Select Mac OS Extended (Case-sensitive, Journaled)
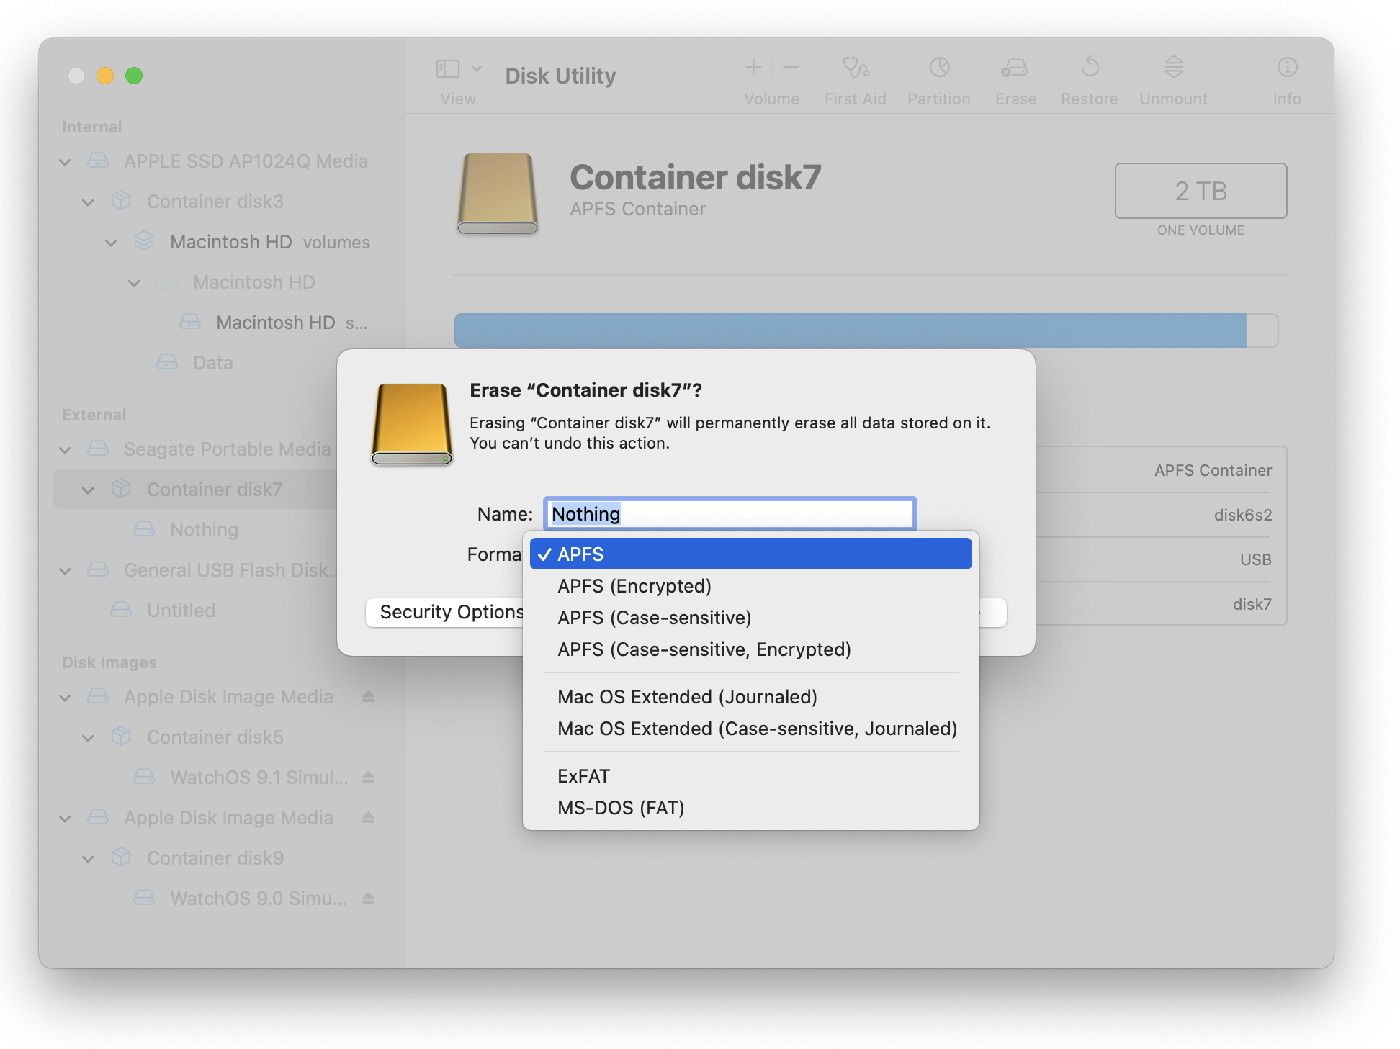The image size is (1400, 1049). coord(750,729)
